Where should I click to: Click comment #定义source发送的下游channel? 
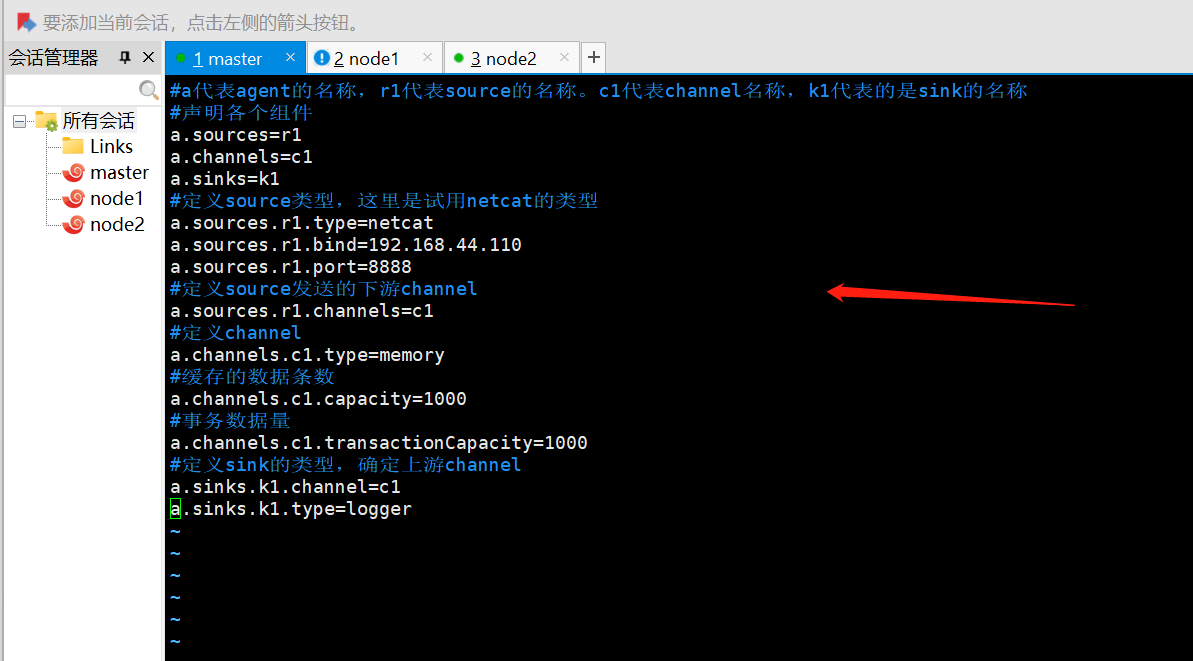[323, 289]
